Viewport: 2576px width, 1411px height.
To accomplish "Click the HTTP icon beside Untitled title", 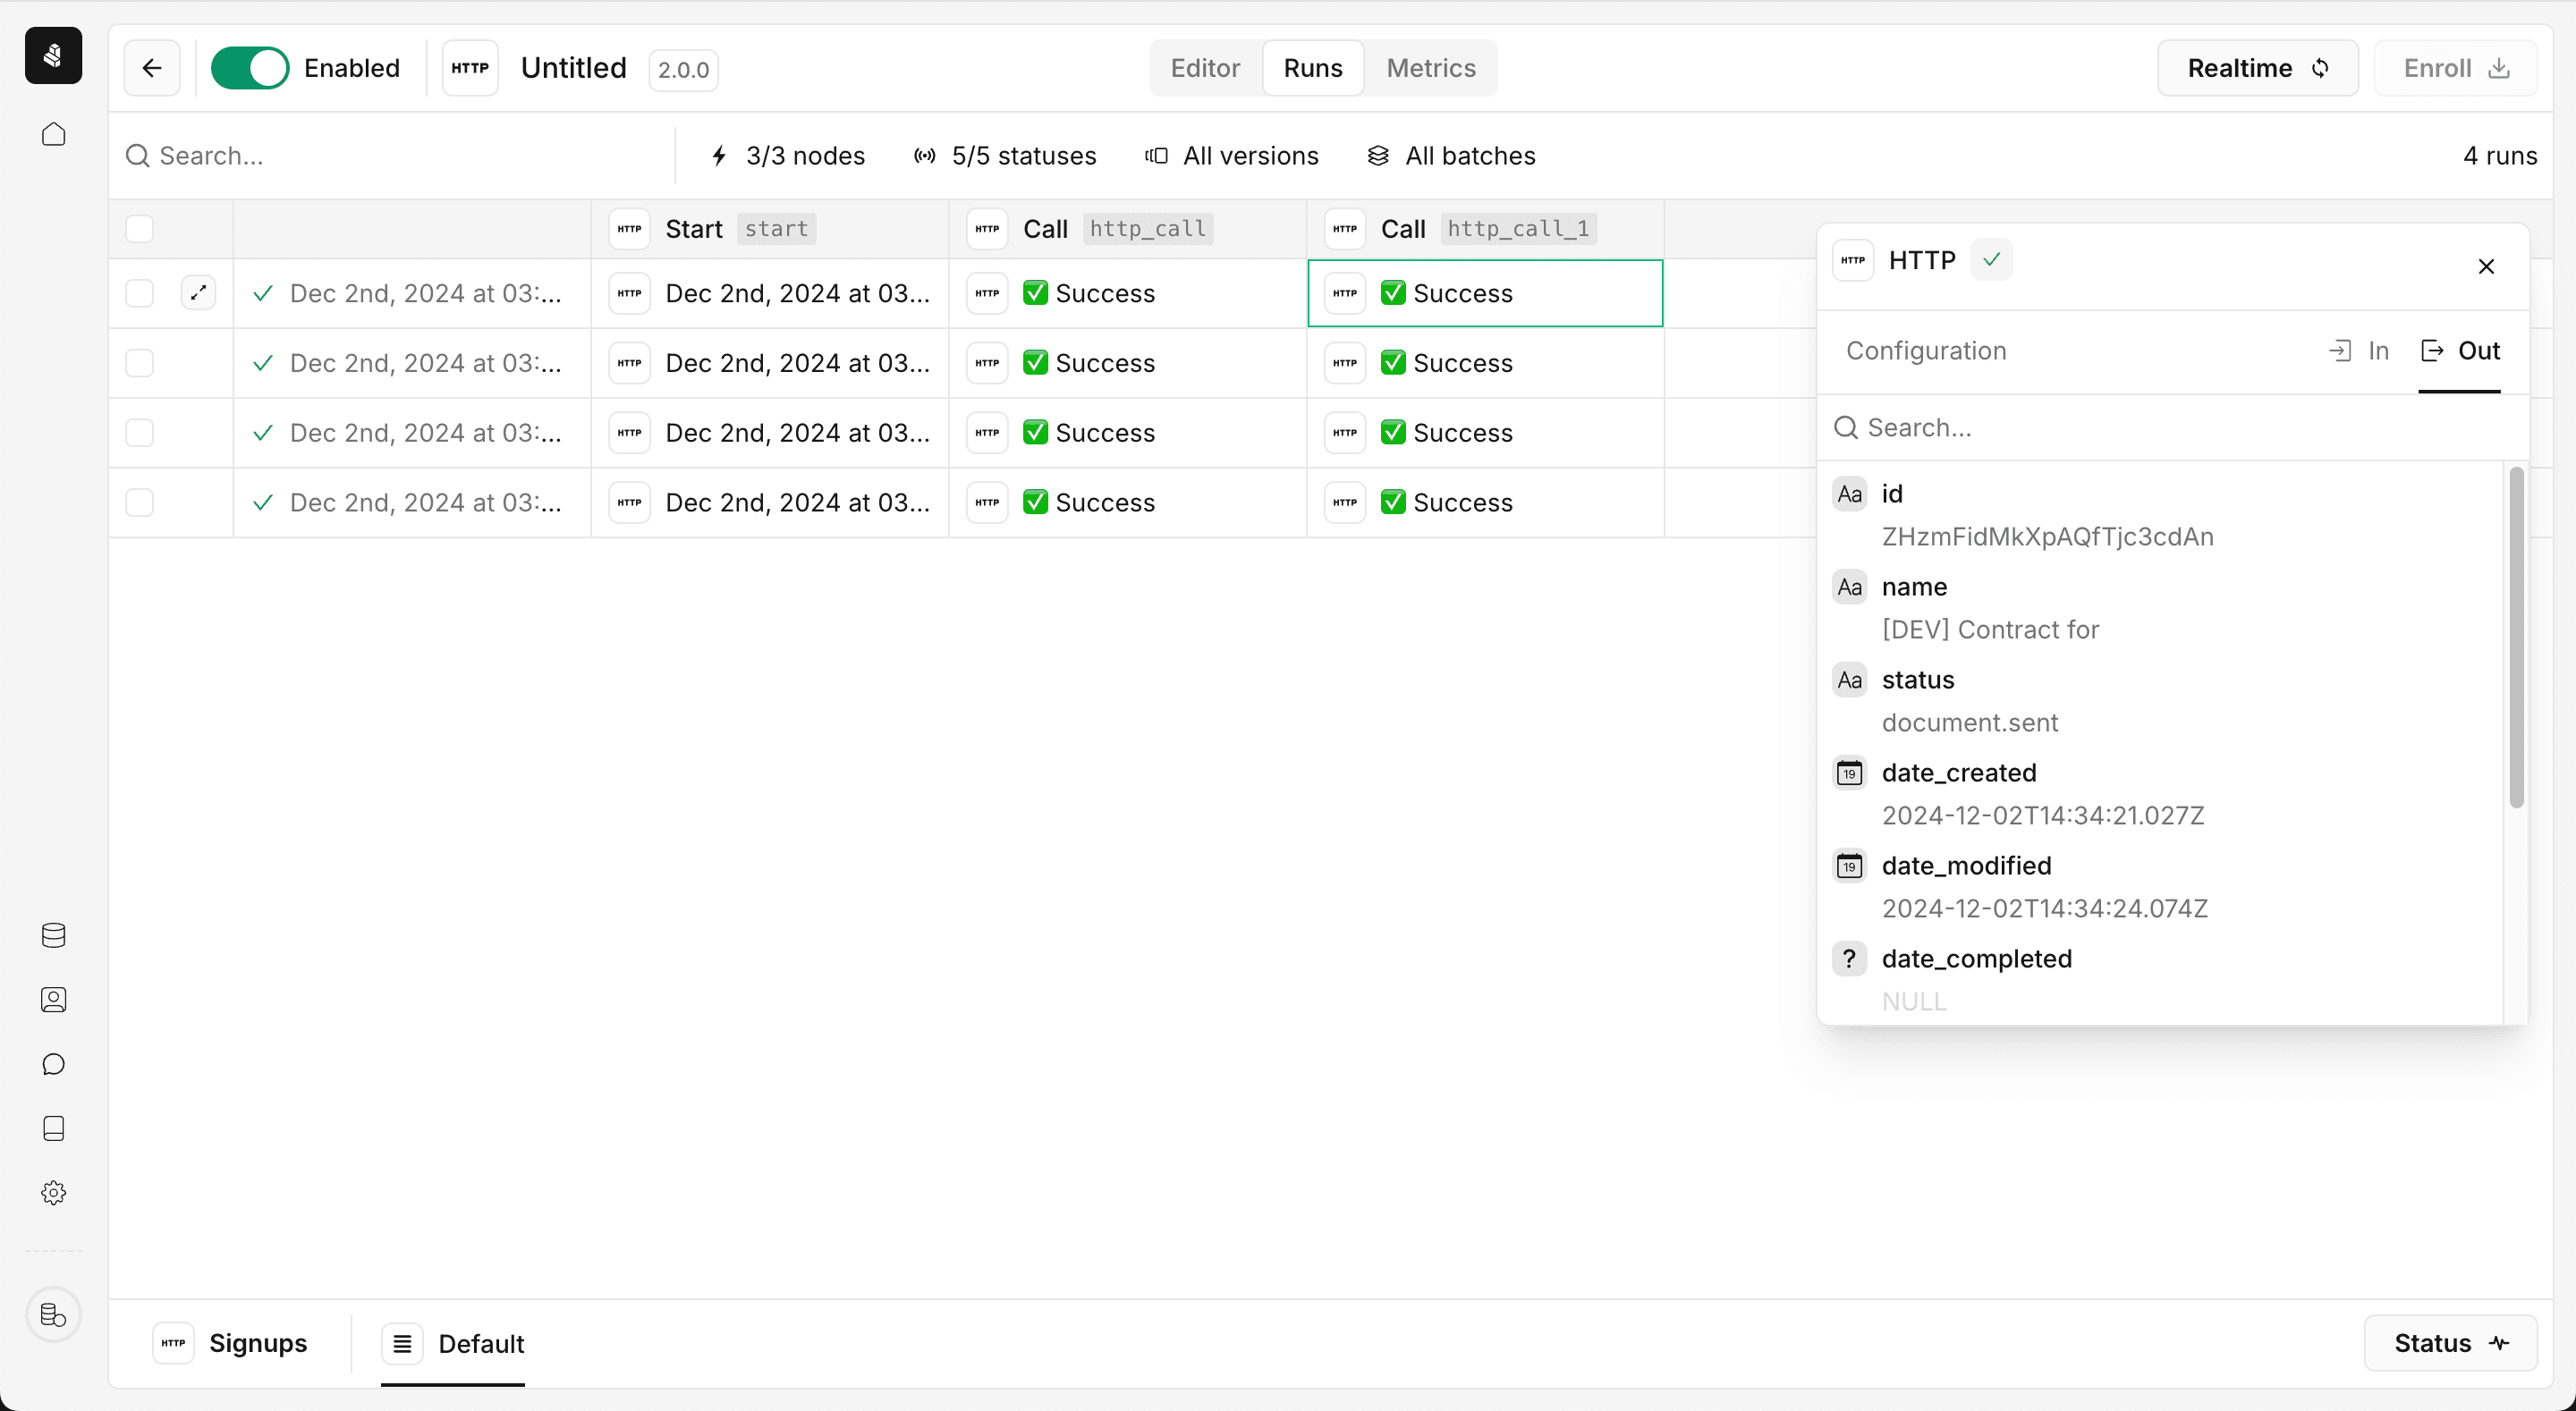I will coord(470,68).
